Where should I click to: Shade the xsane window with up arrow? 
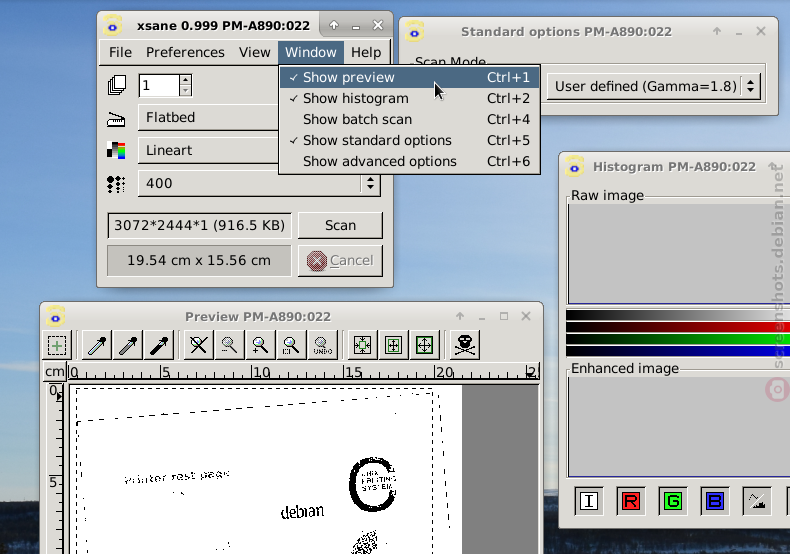(x=334, y=25)
